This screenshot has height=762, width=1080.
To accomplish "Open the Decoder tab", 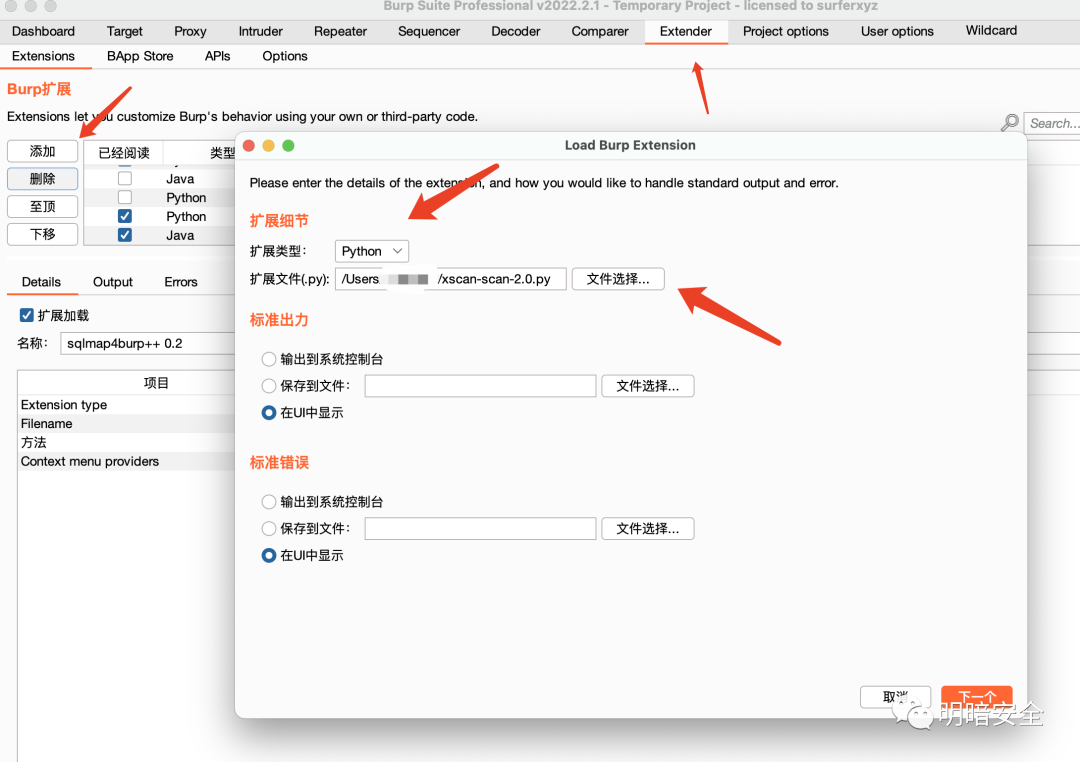I will 515,31.
